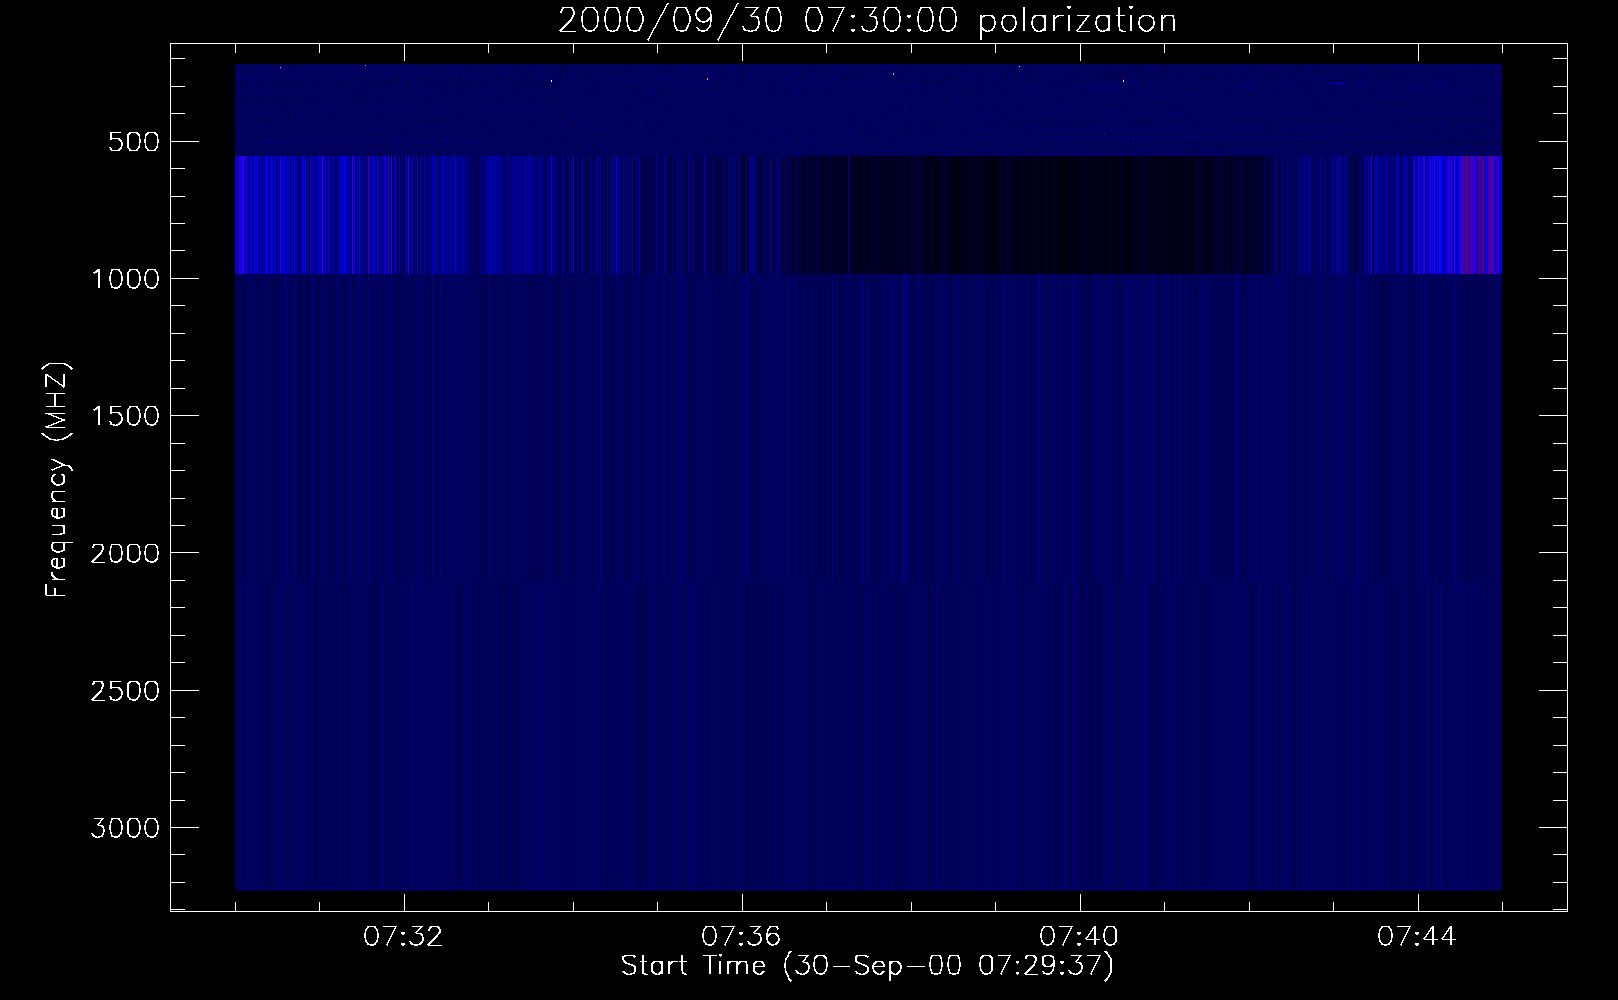1618x1000 pixels.
Task: Click the 07:40 time axis label
Action: (1080, 937)
